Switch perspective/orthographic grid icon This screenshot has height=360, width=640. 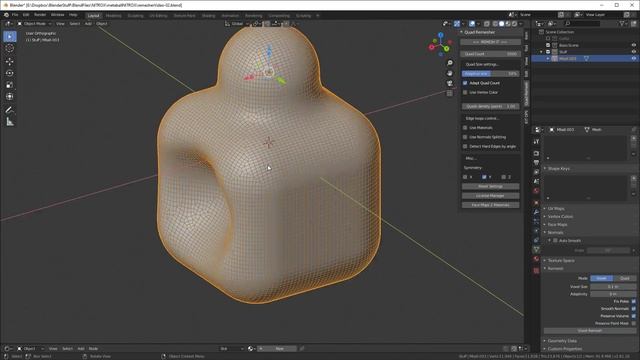(x=450, y=93)
